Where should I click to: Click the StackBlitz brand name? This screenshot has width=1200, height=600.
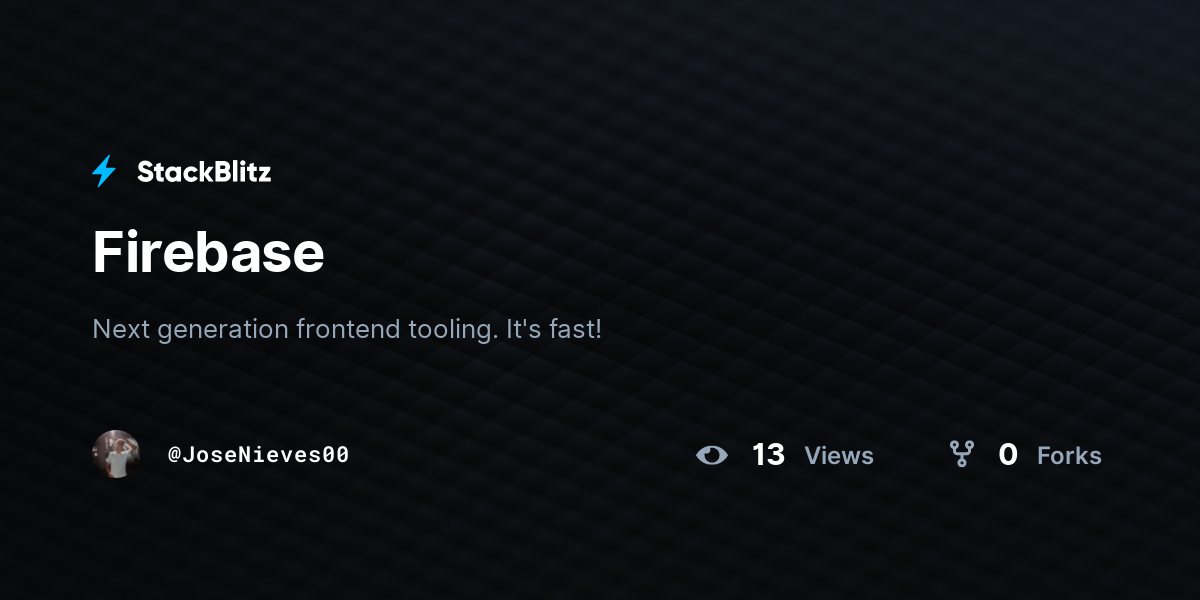[x=204, y=172]
